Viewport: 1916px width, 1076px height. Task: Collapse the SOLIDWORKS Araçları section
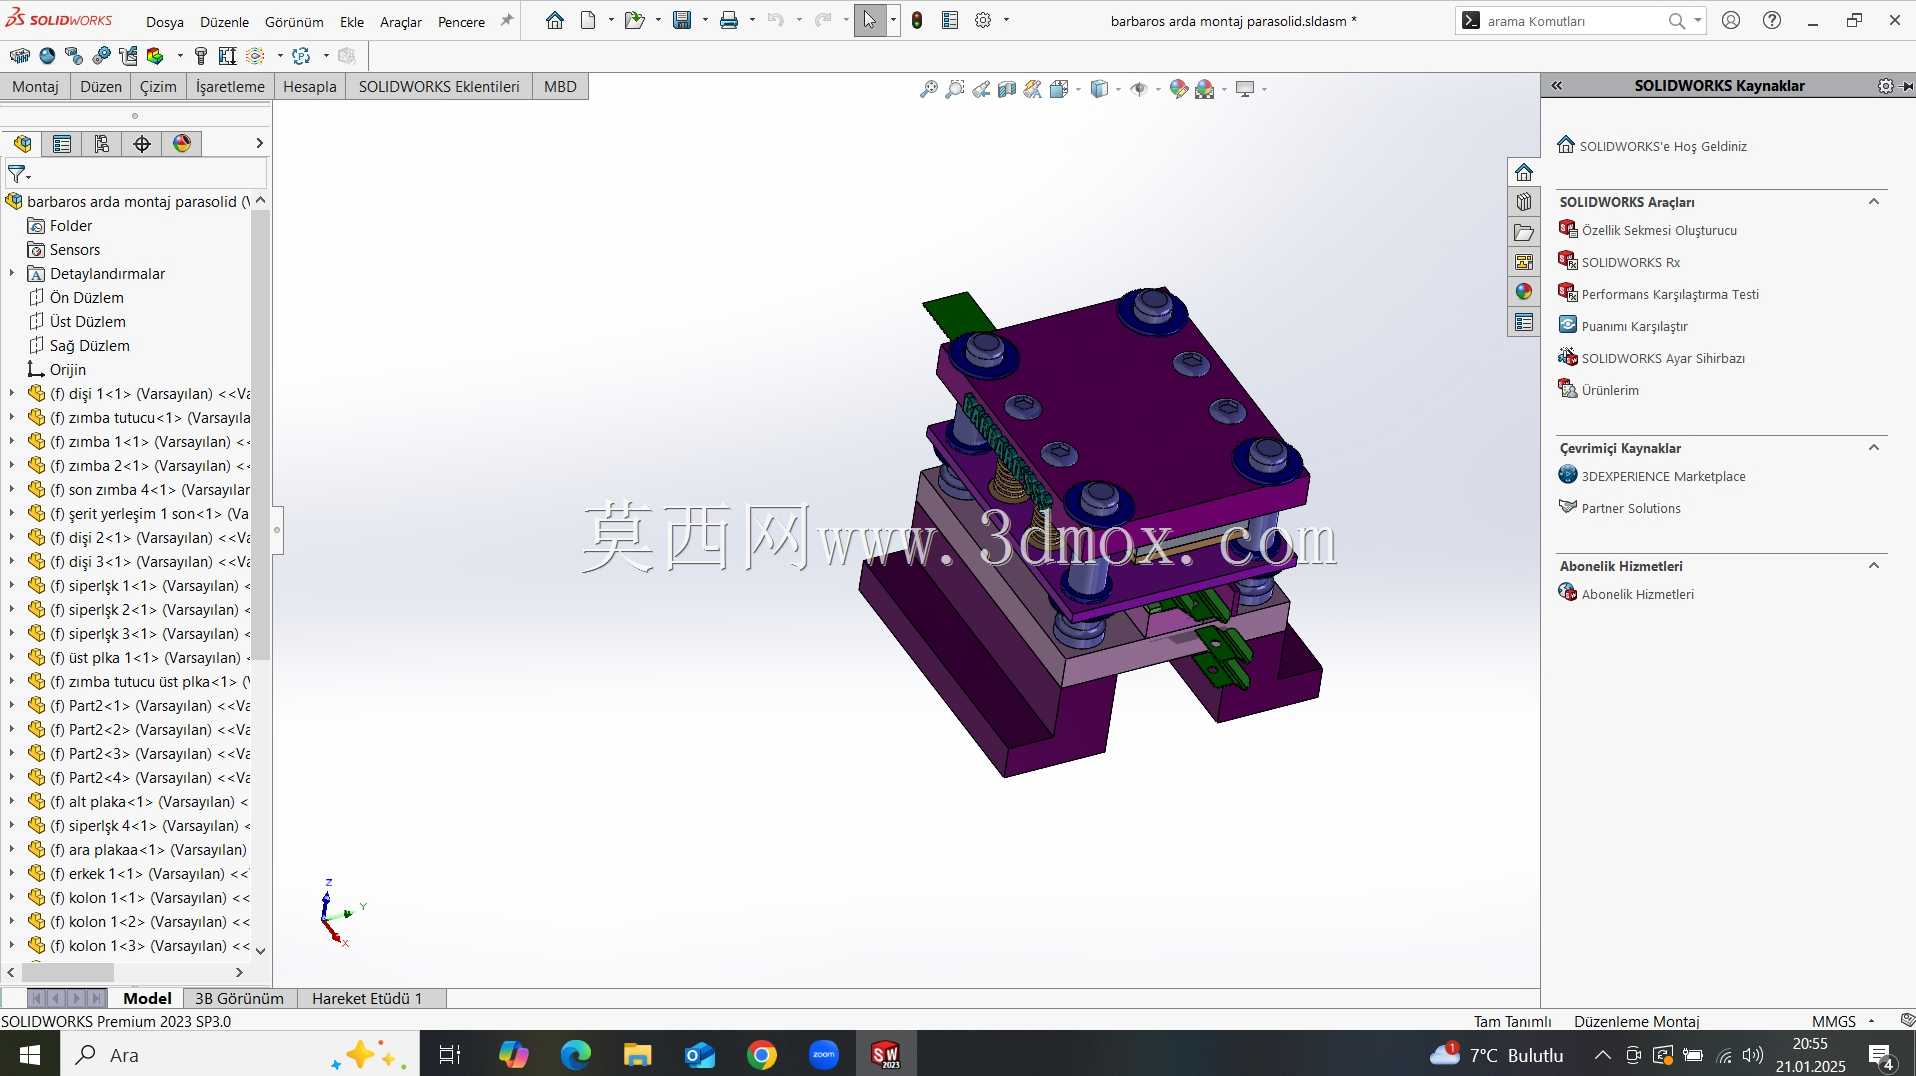tap(1874, 202)
